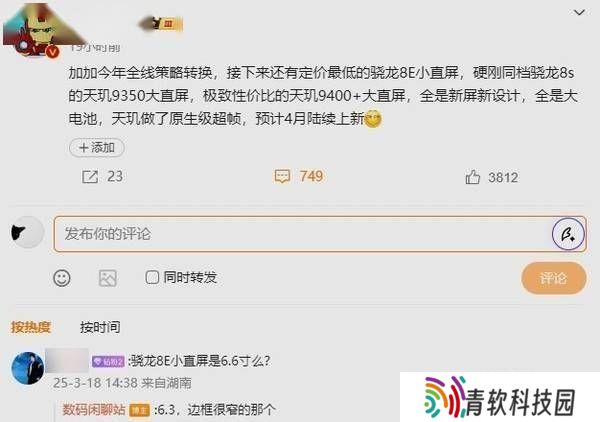Open 数码闲聊站 profile link in reply
The image size is (600, 422).
94,409
